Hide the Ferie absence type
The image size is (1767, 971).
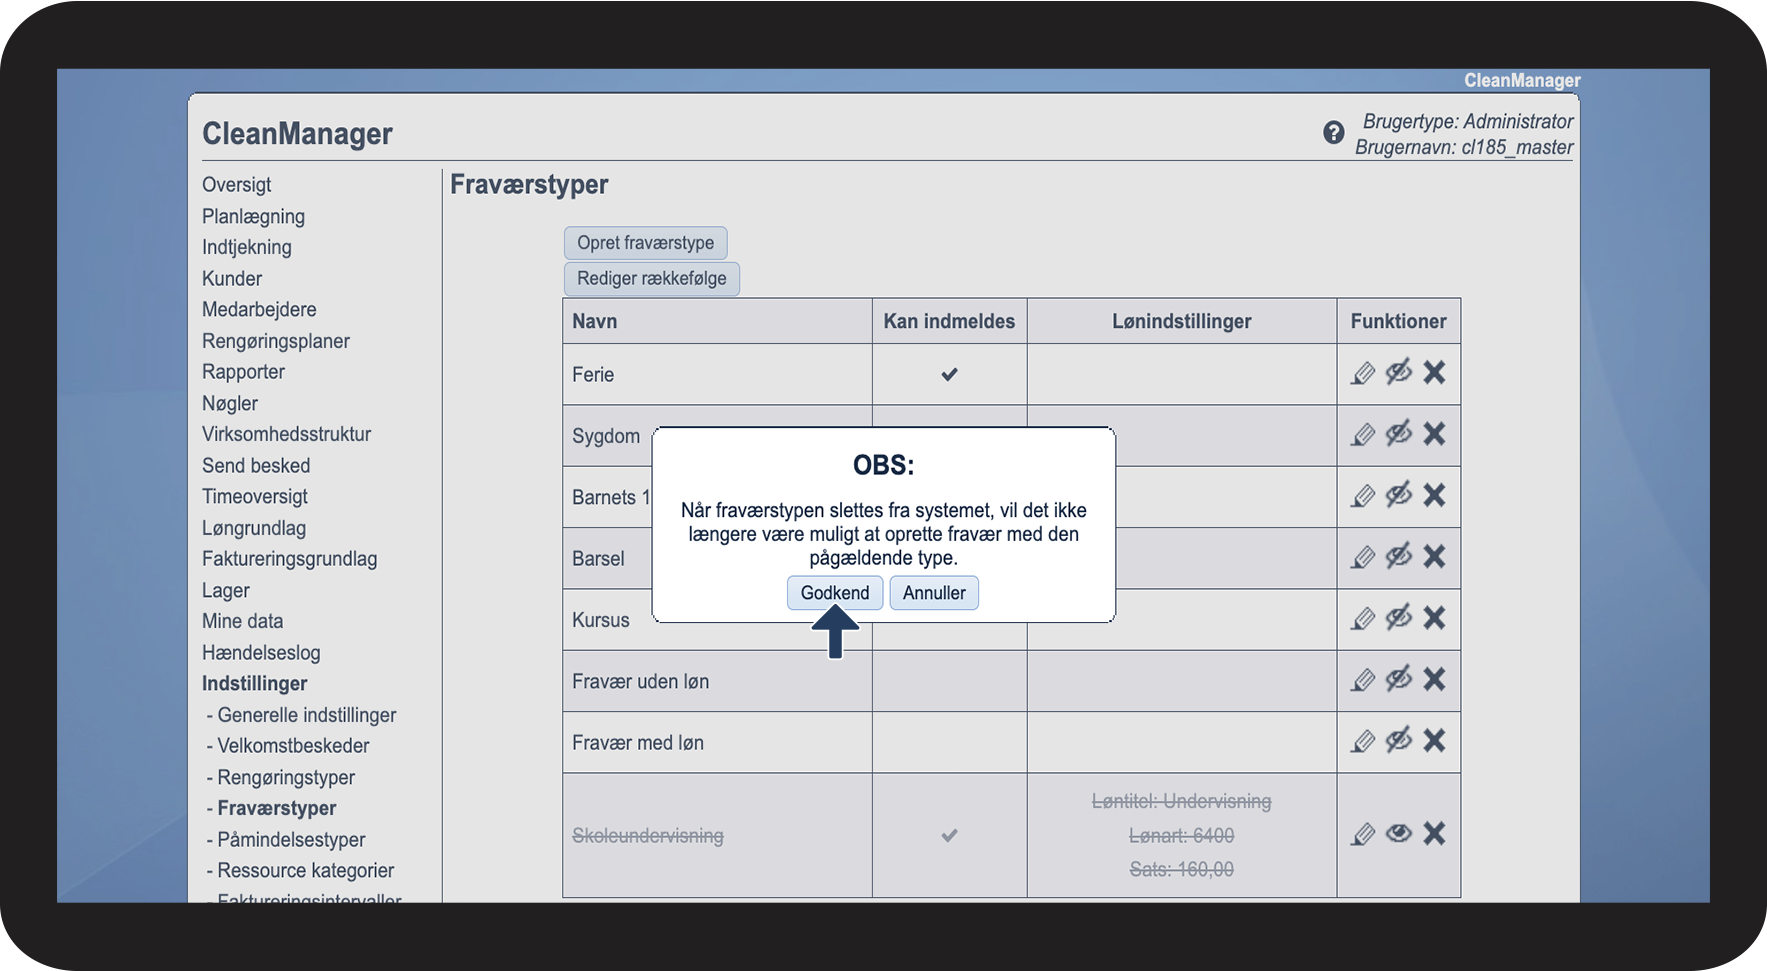pyautogui.click(x=1399, y=372)
